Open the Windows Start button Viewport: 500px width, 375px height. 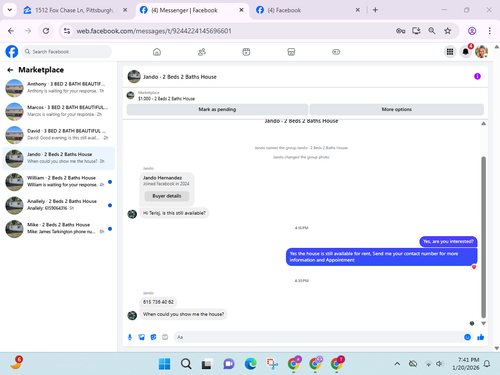pos(164,364)
